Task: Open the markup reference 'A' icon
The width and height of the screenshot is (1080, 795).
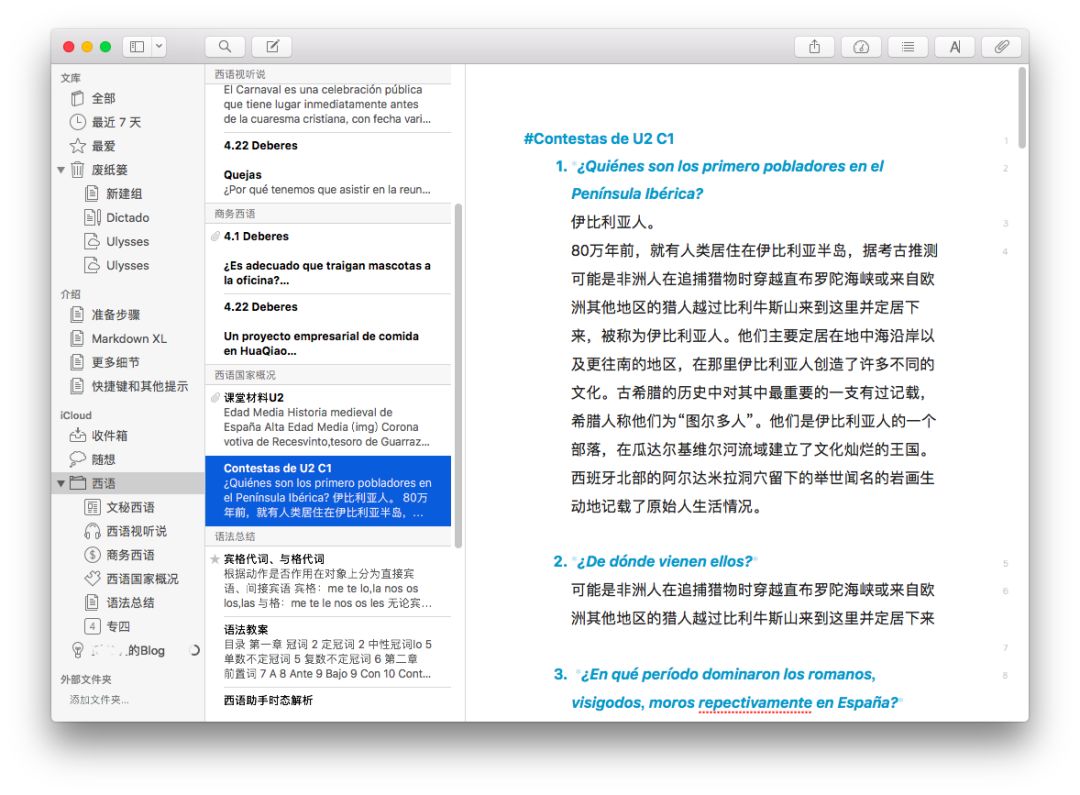Action: [x=954, y=47]
